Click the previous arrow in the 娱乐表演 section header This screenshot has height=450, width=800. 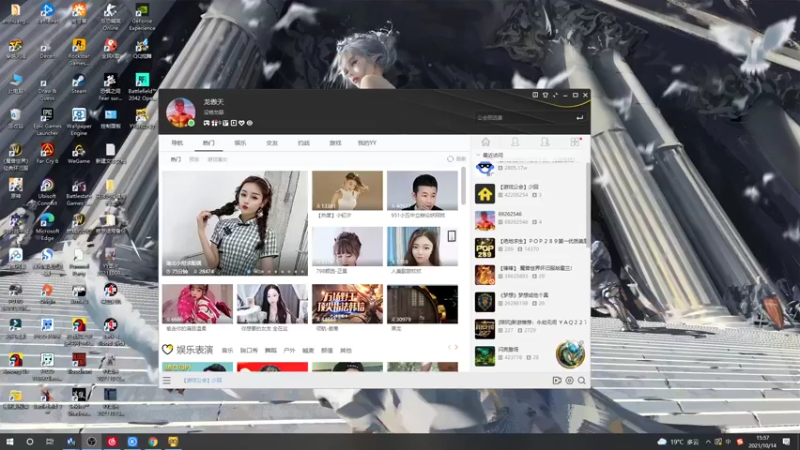pos(449,347)
